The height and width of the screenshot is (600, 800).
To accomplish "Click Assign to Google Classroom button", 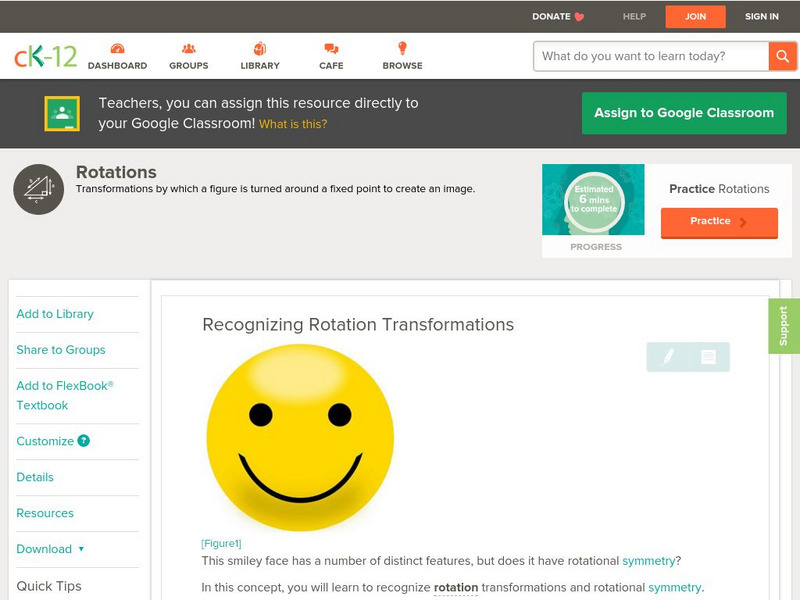I will click(x=684, y=113).
